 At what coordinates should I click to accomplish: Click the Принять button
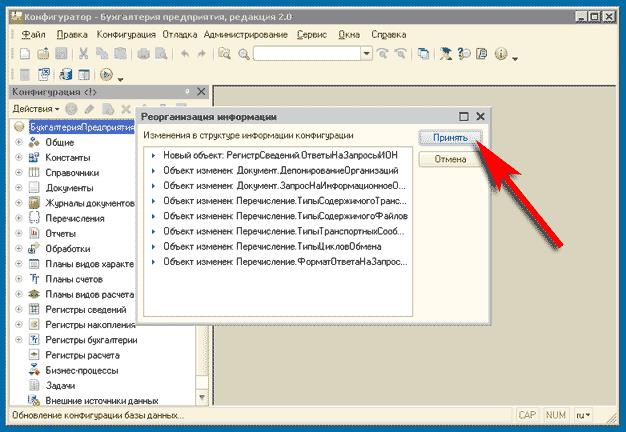(x=450, y=137)
